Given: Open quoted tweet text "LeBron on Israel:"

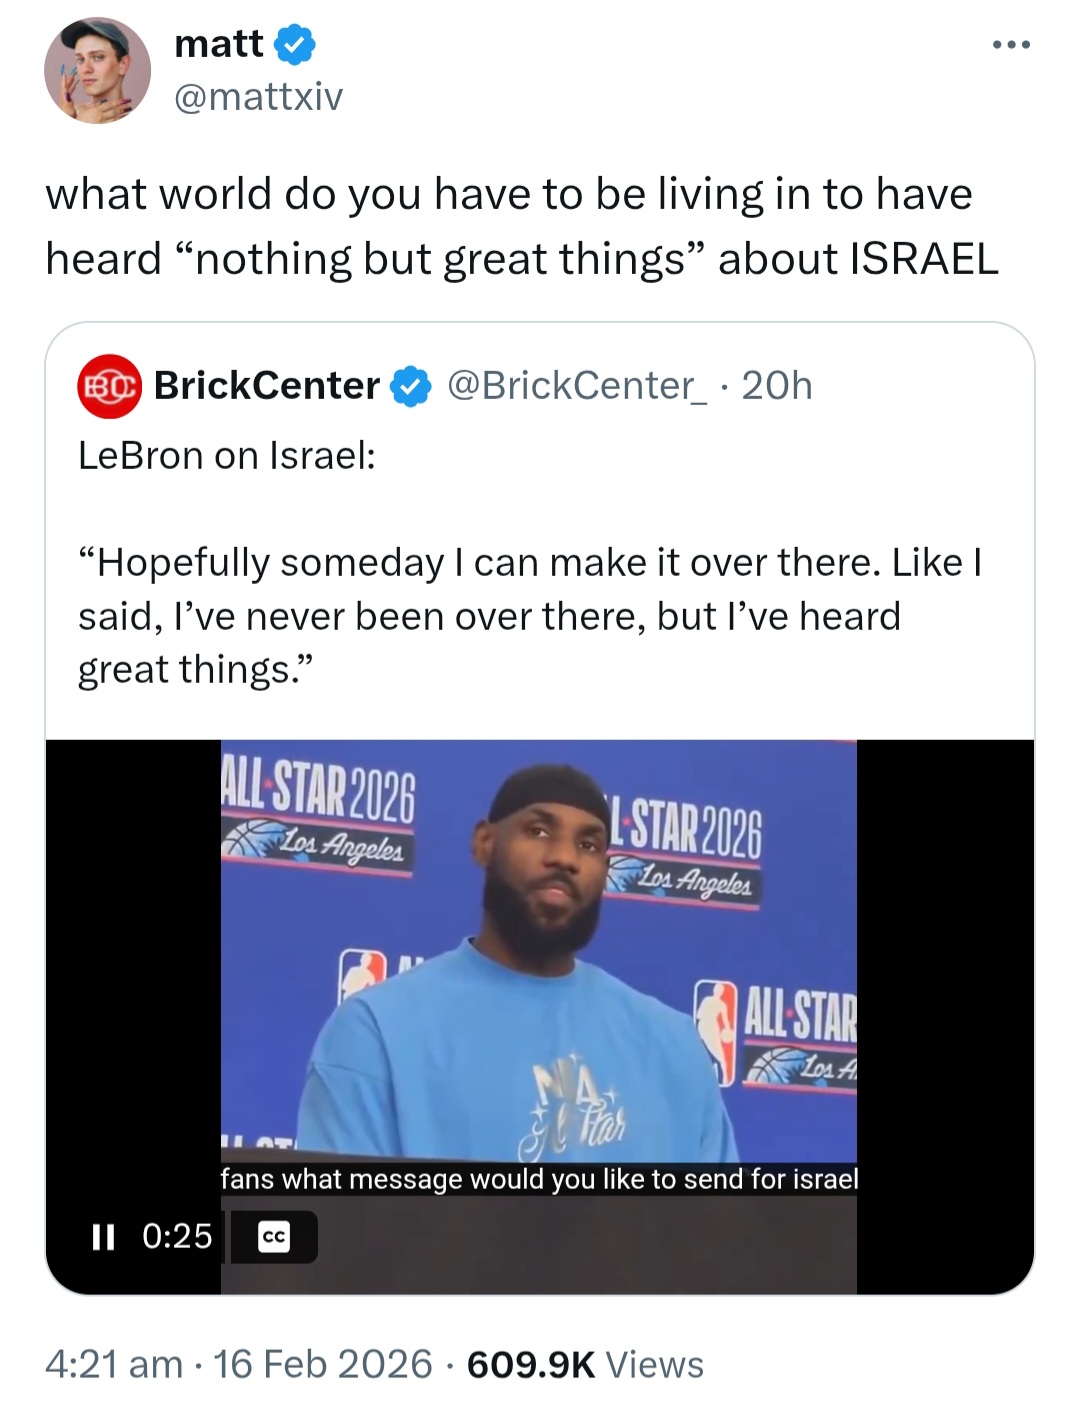Looking at the screenshot, I should tap(227, 456).
